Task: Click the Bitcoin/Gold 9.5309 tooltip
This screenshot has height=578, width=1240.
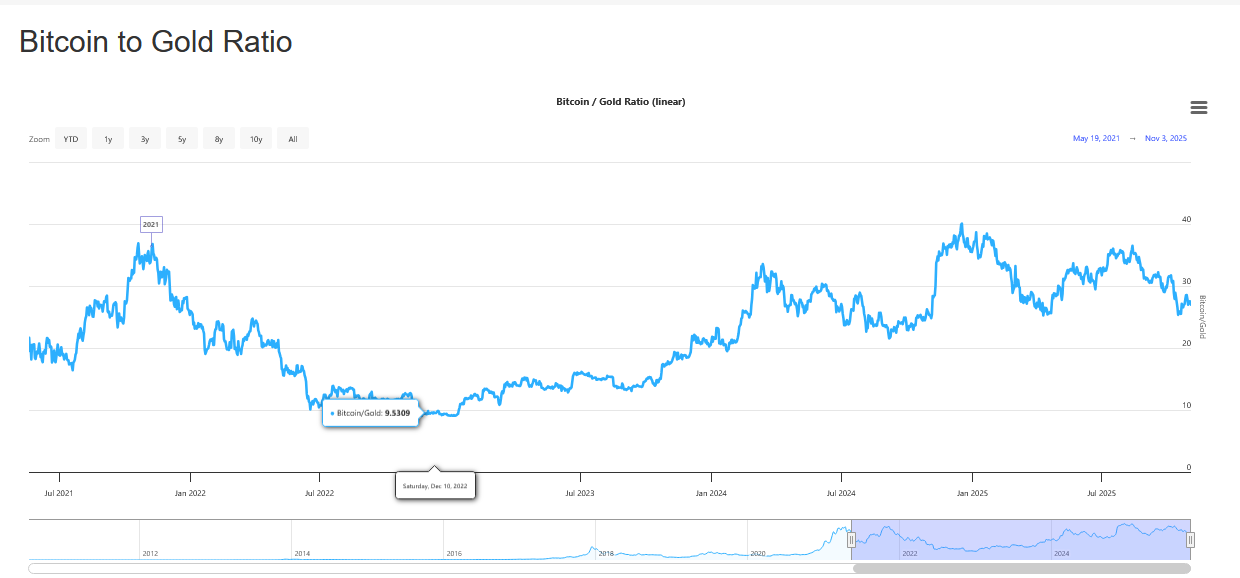Action: point(370,412)
